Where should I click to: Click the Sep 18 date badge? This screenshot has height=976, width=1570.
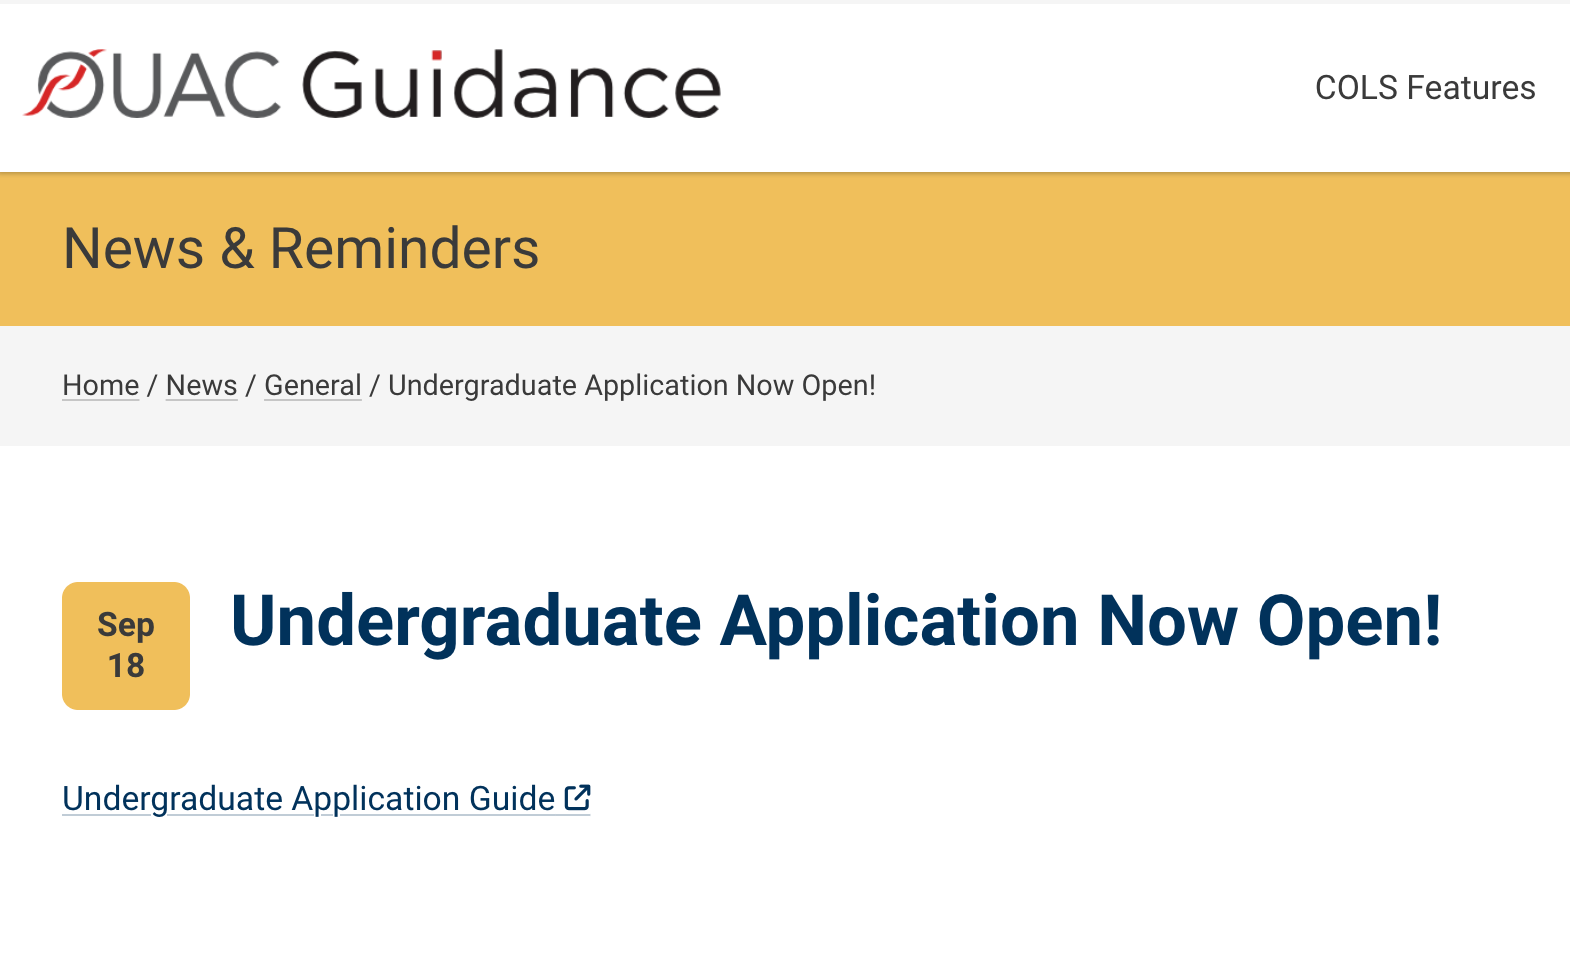pyautogui.click(x=126, y=646)
